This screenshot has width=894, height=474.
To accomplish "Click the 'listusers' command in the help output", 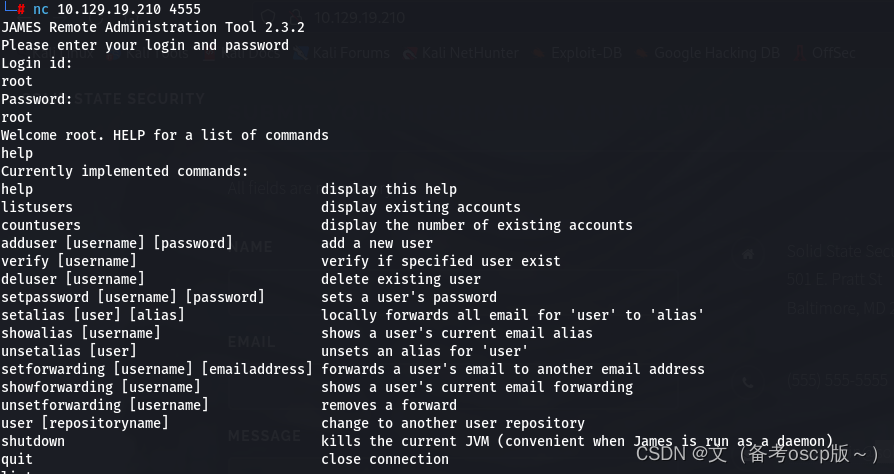I will (x=37, y=207).
